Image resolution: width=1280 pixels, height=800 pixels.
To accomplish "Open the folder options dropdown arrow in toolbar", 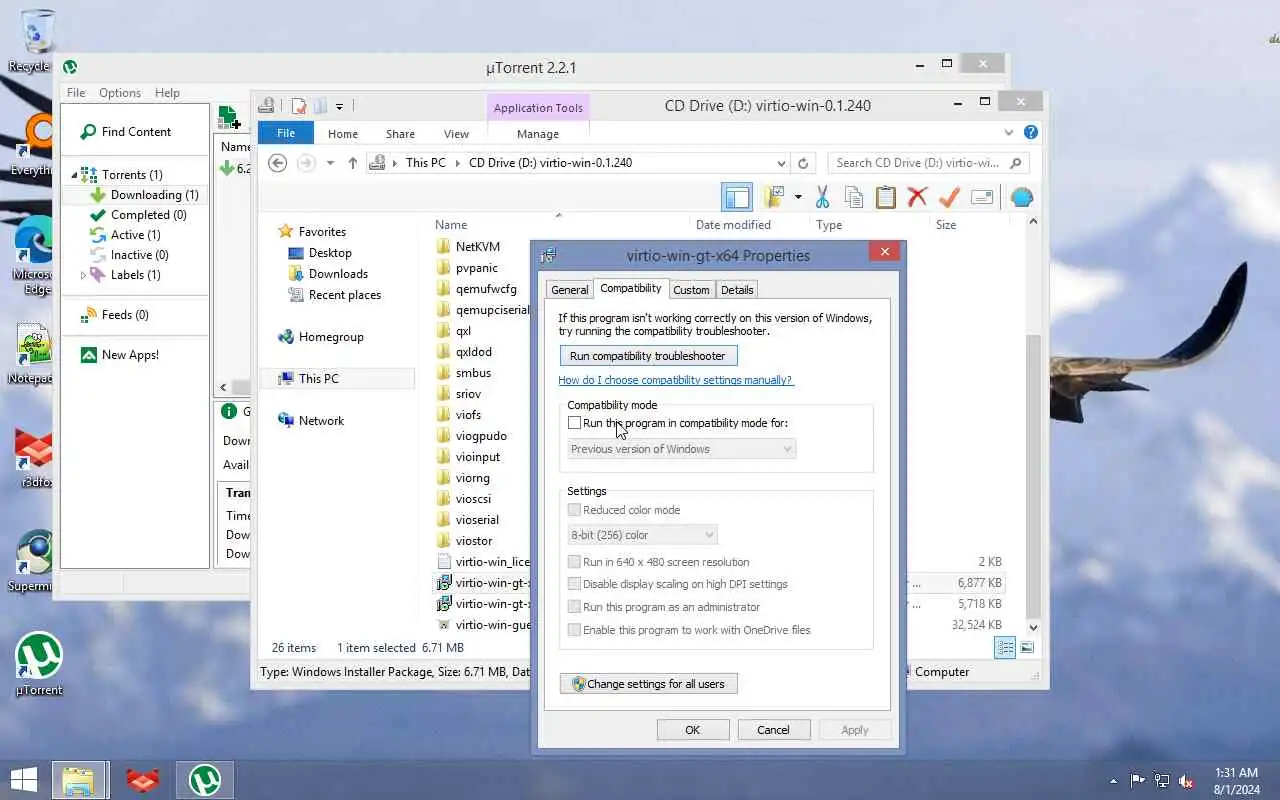I will click(x=797, y=197).
